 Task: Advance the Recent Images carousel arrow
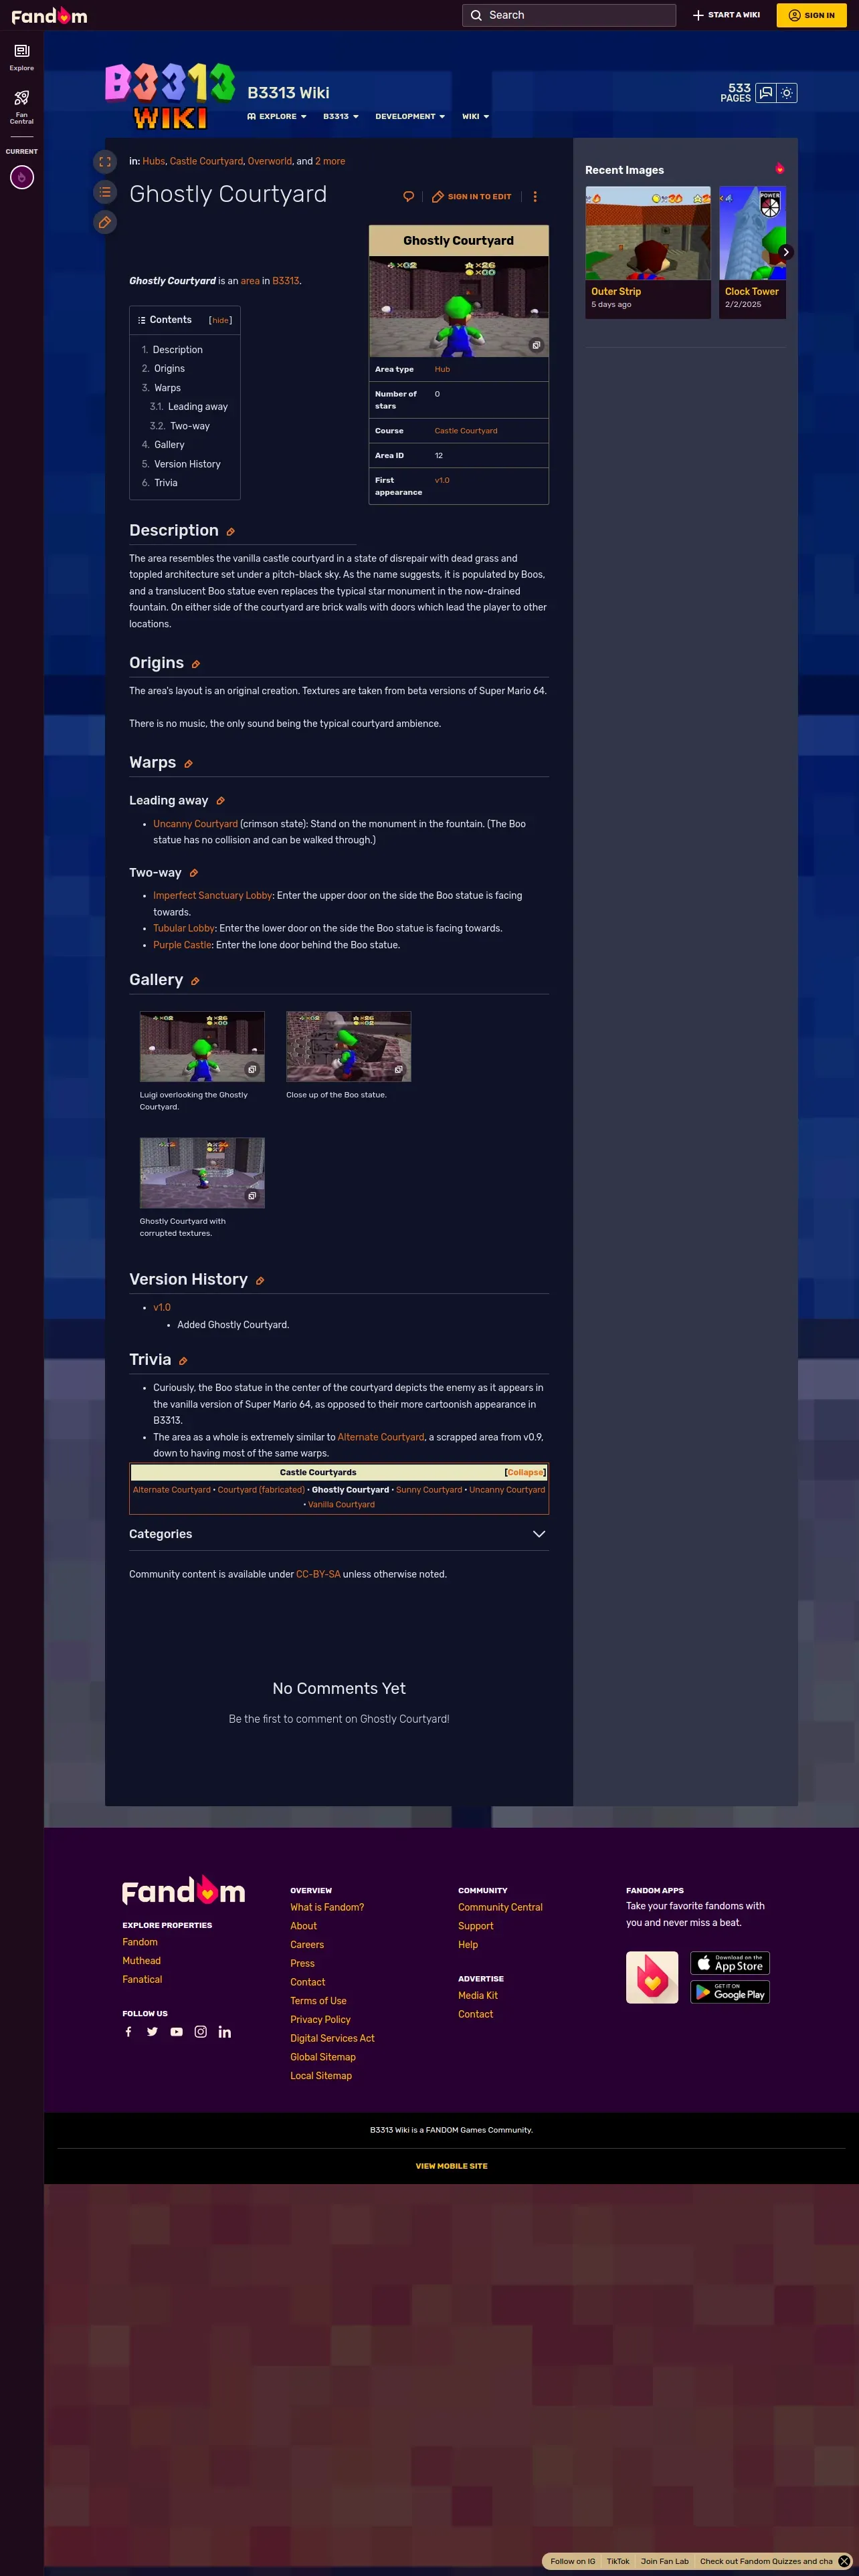tap(786, 252)
